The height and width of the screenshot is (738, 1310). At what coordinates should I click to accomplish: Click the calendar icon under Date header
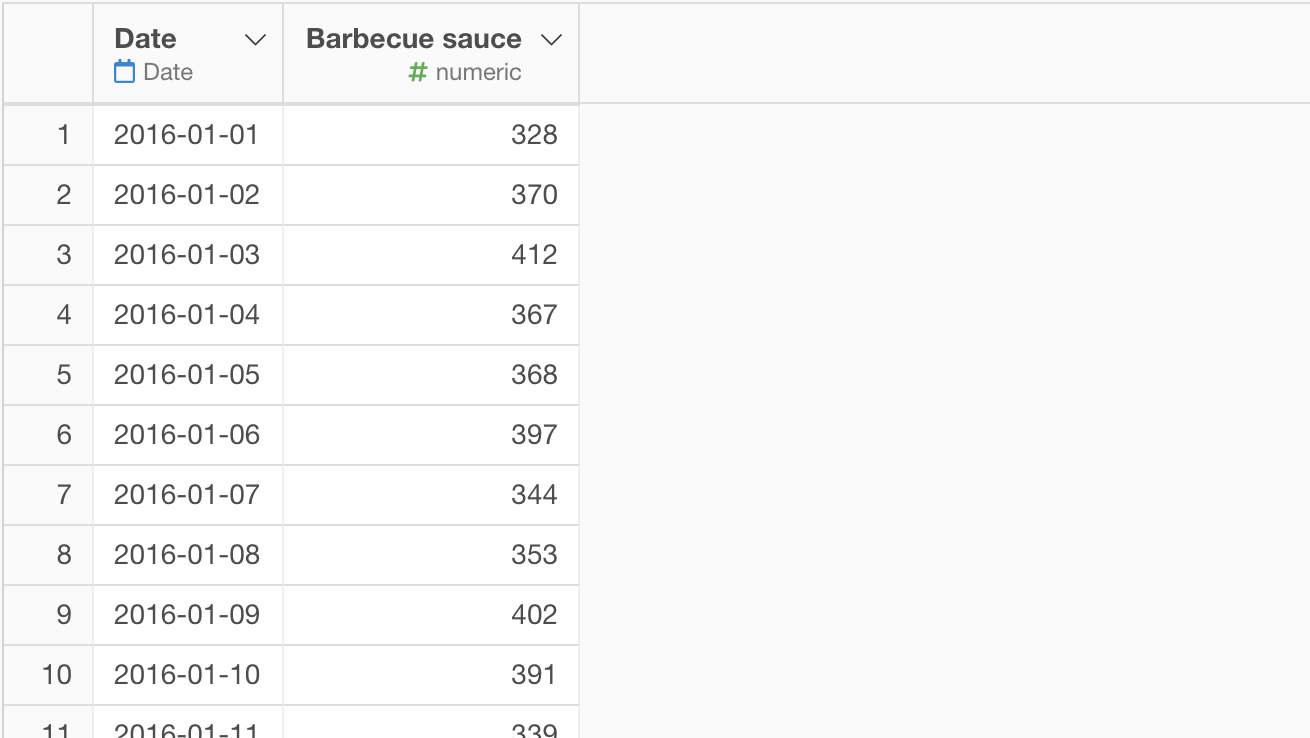point(124,72)
